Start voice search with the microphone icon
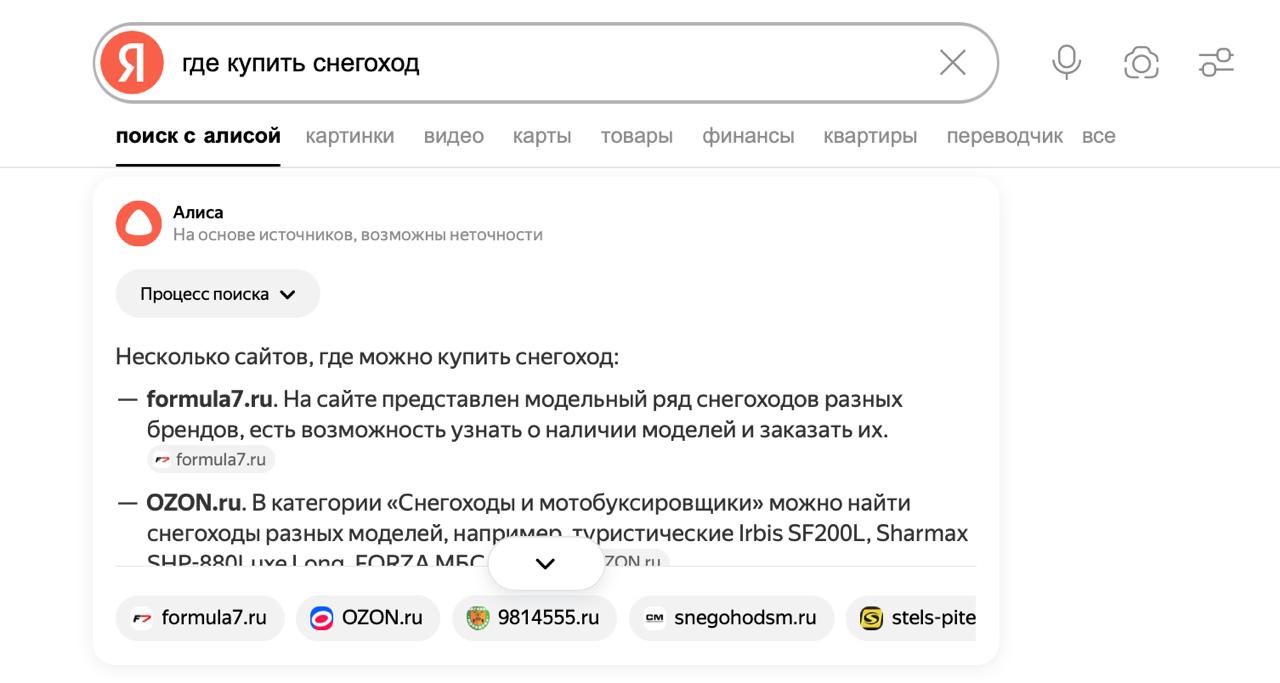 (x=1066, y=62)
